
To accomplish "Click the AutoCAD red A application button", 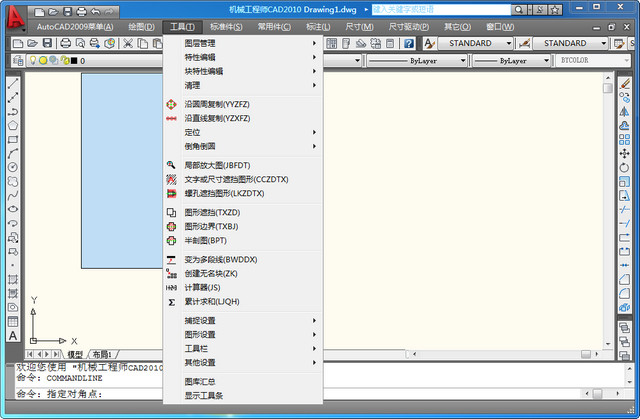I will tap(14, 18).
